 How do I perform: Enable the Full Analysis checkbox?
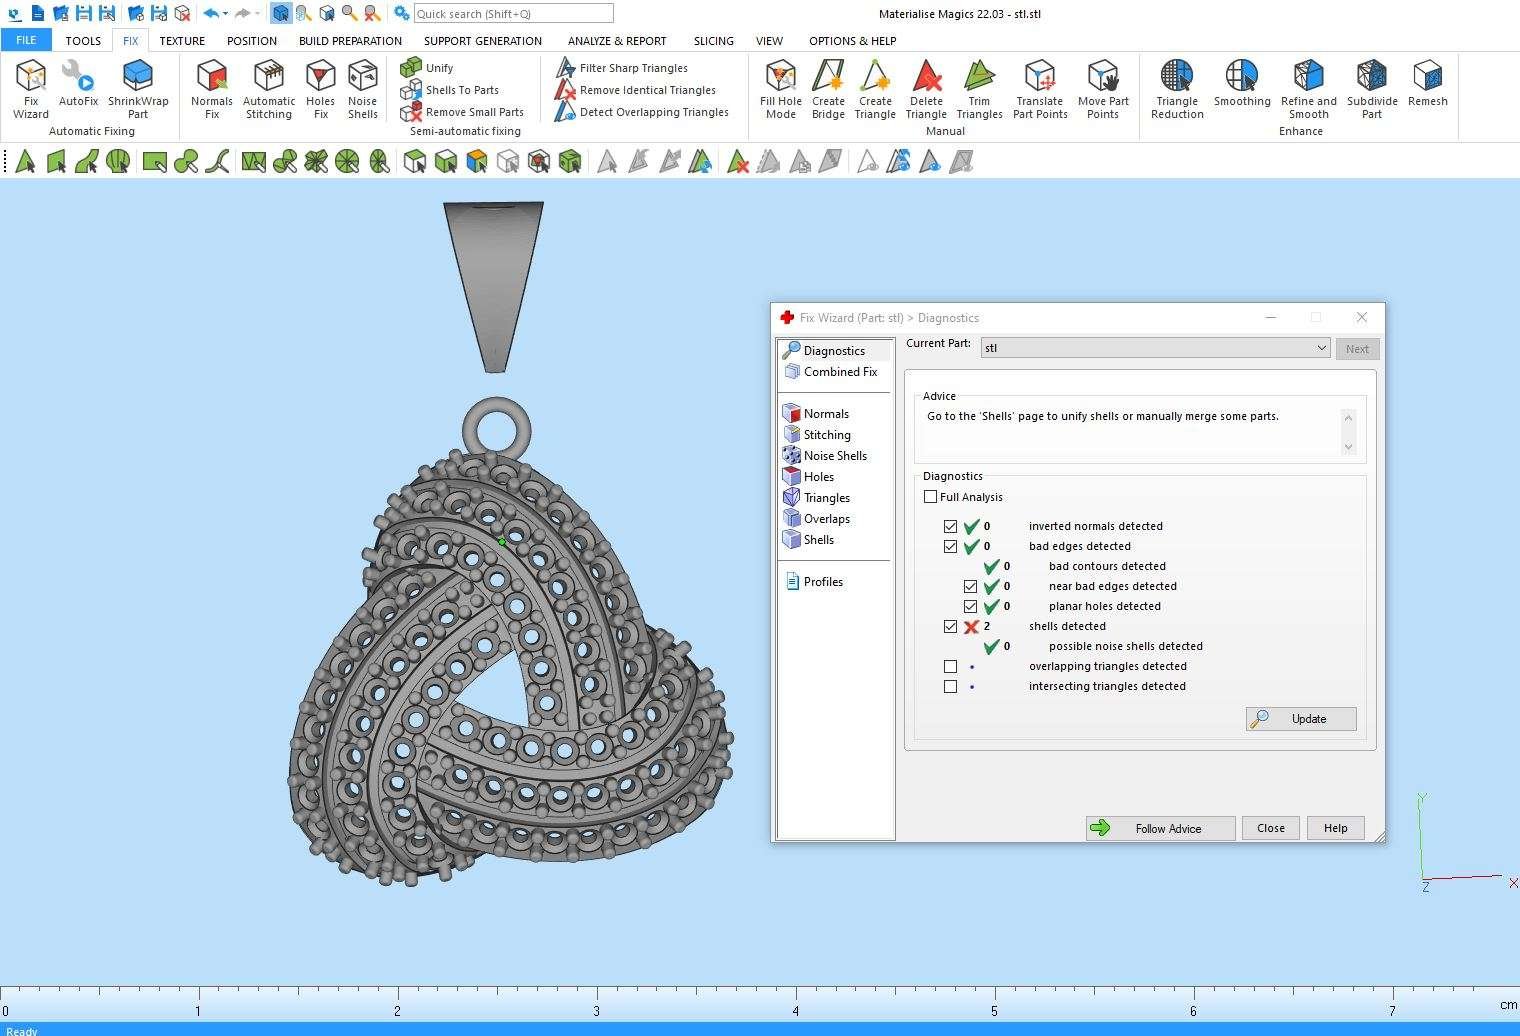[931, 497]
